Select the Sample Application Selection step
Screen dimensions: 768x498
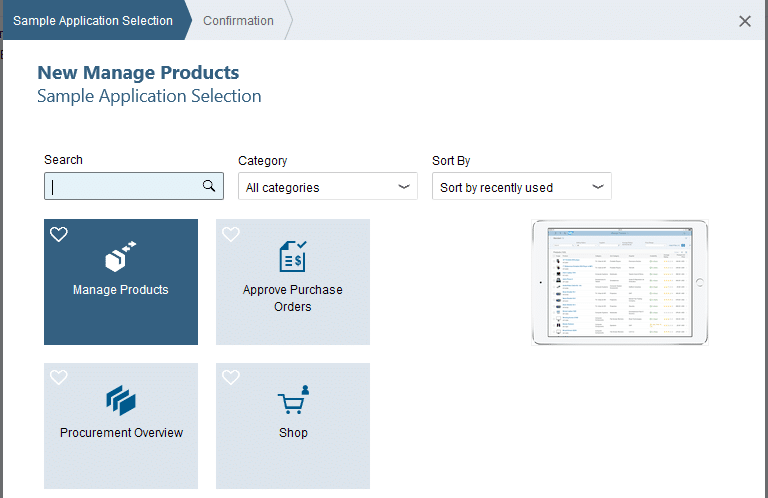click(92, 21)
